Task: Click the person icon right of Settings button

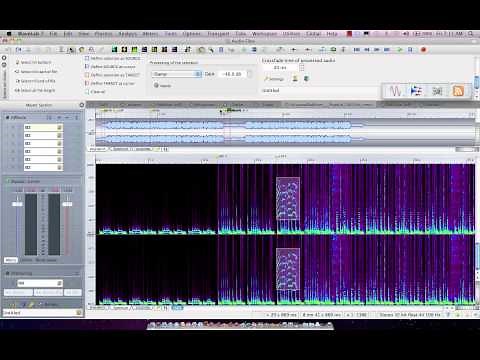Action: (x=295, y=79)
